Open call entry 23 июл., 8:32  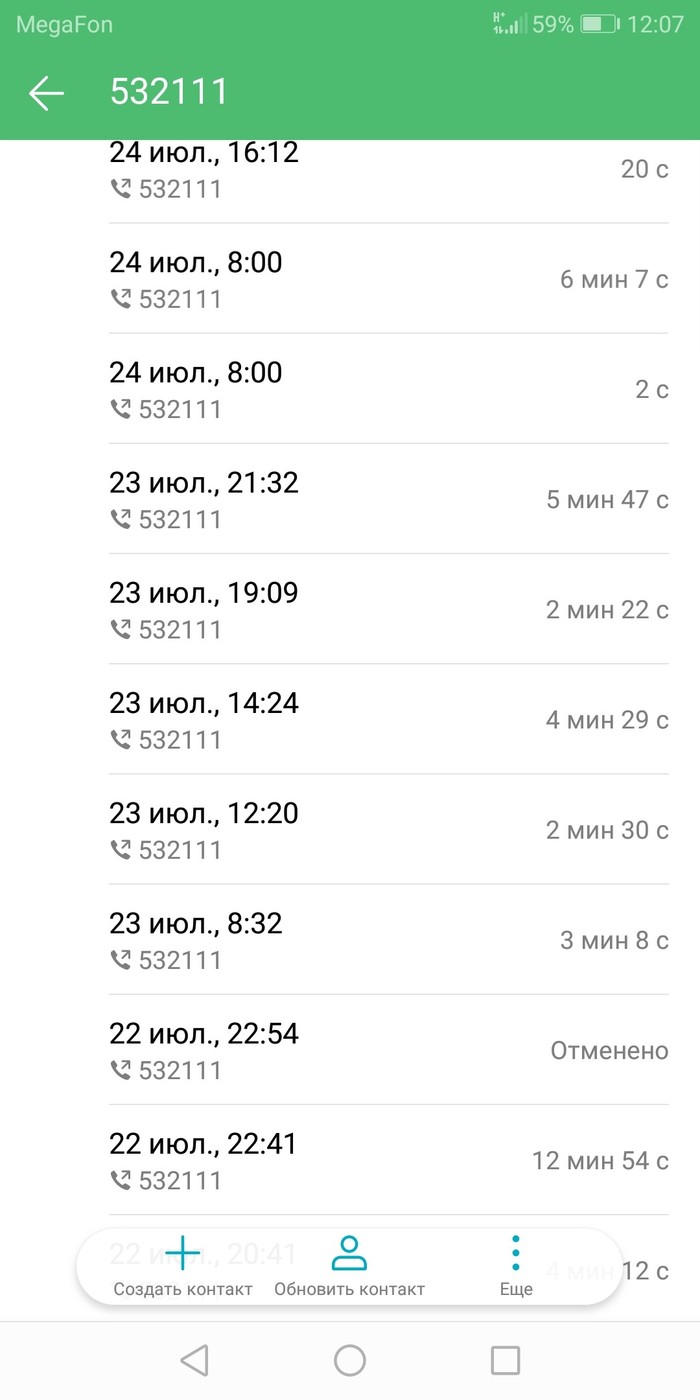pos(388,939)
